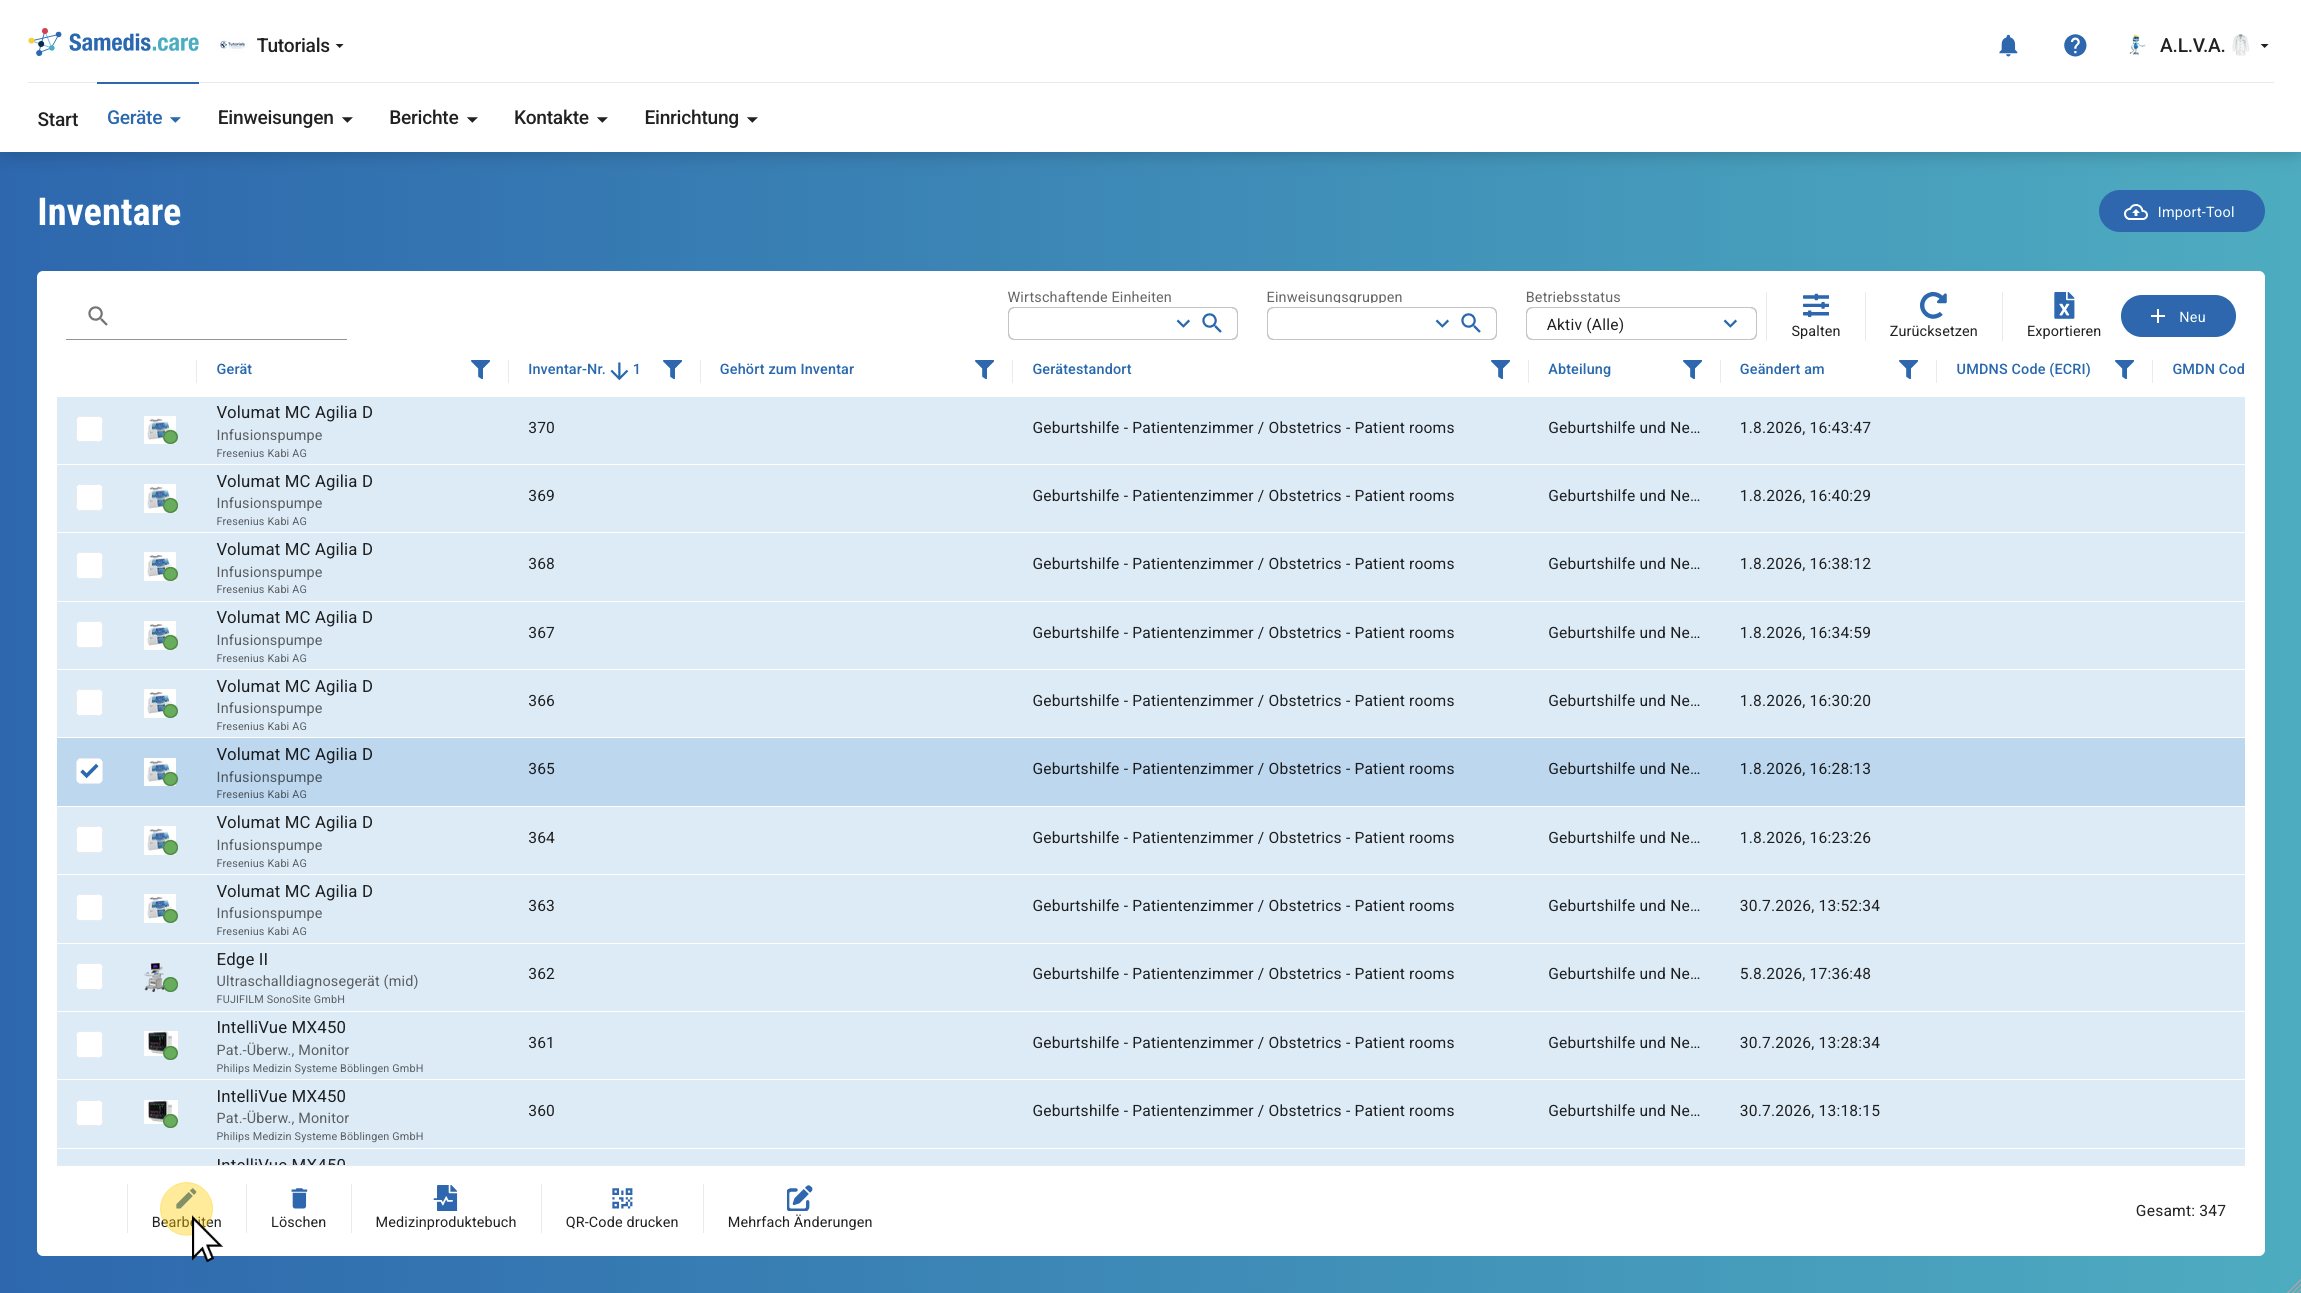Expand the Geräte menu
The width and height of the screenshot is (2301, 1293).
(143, 118)
